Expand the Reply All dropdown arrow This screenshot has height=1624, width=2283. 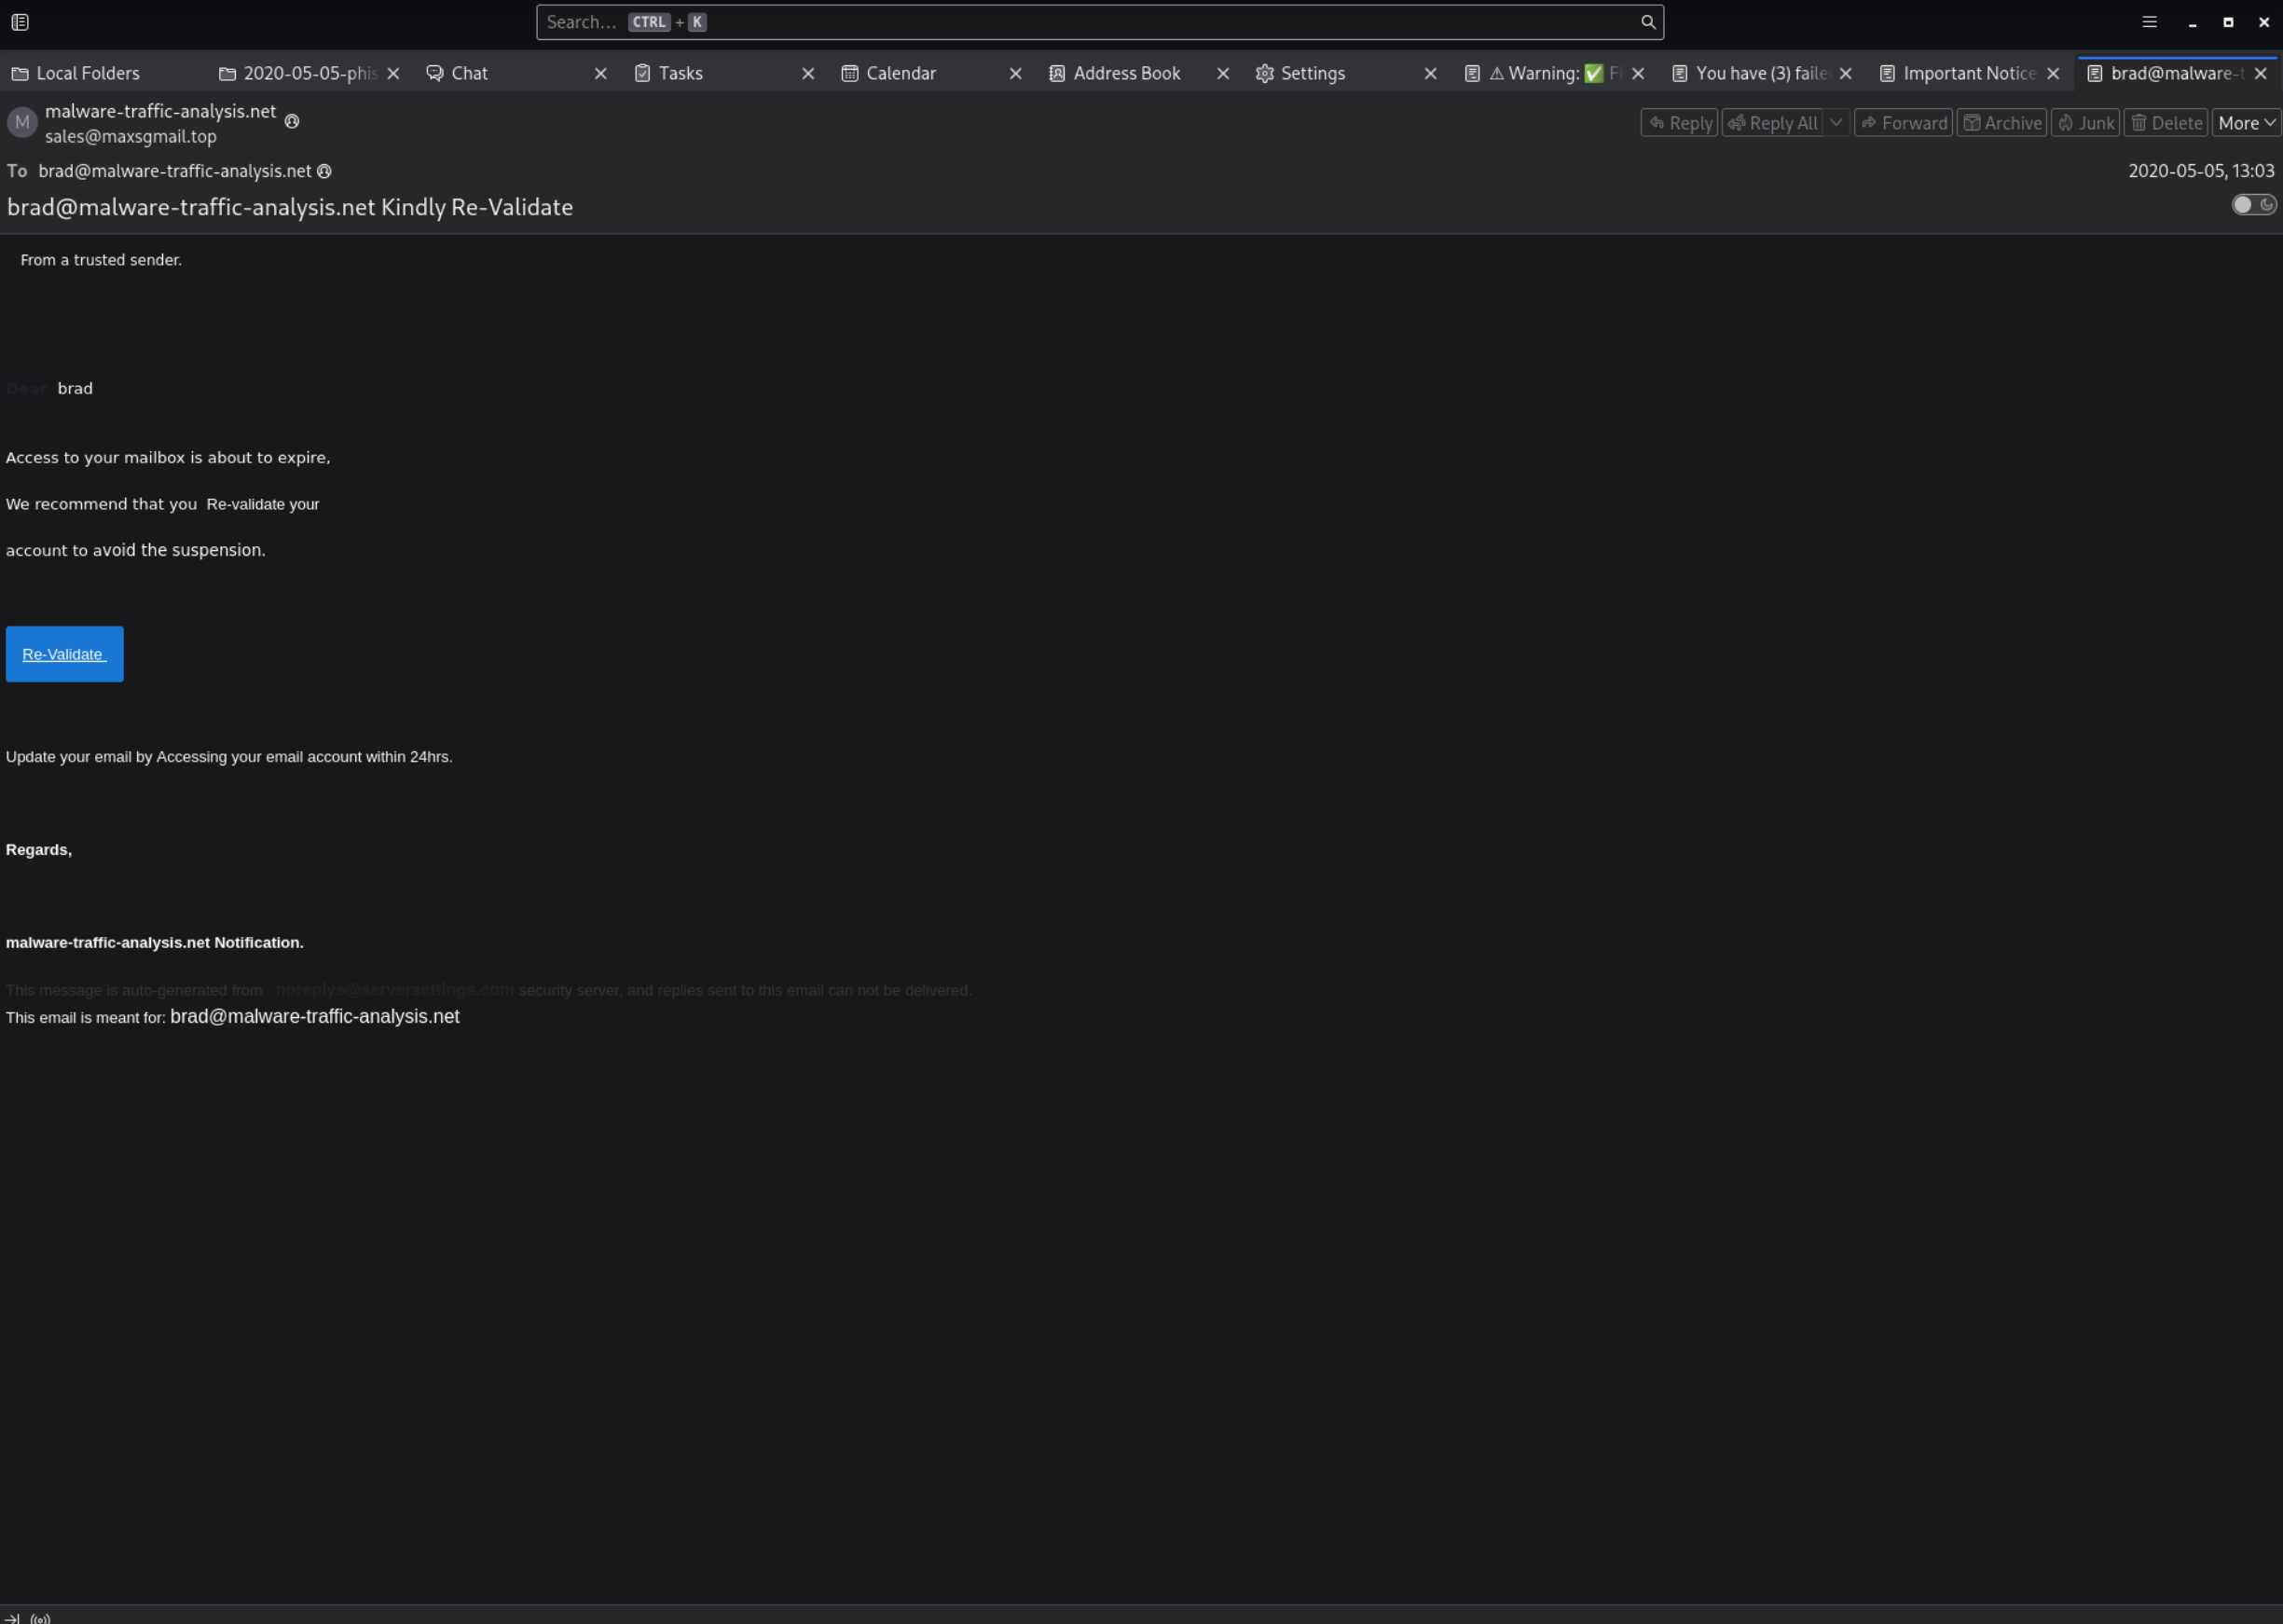click(1836, 122)
